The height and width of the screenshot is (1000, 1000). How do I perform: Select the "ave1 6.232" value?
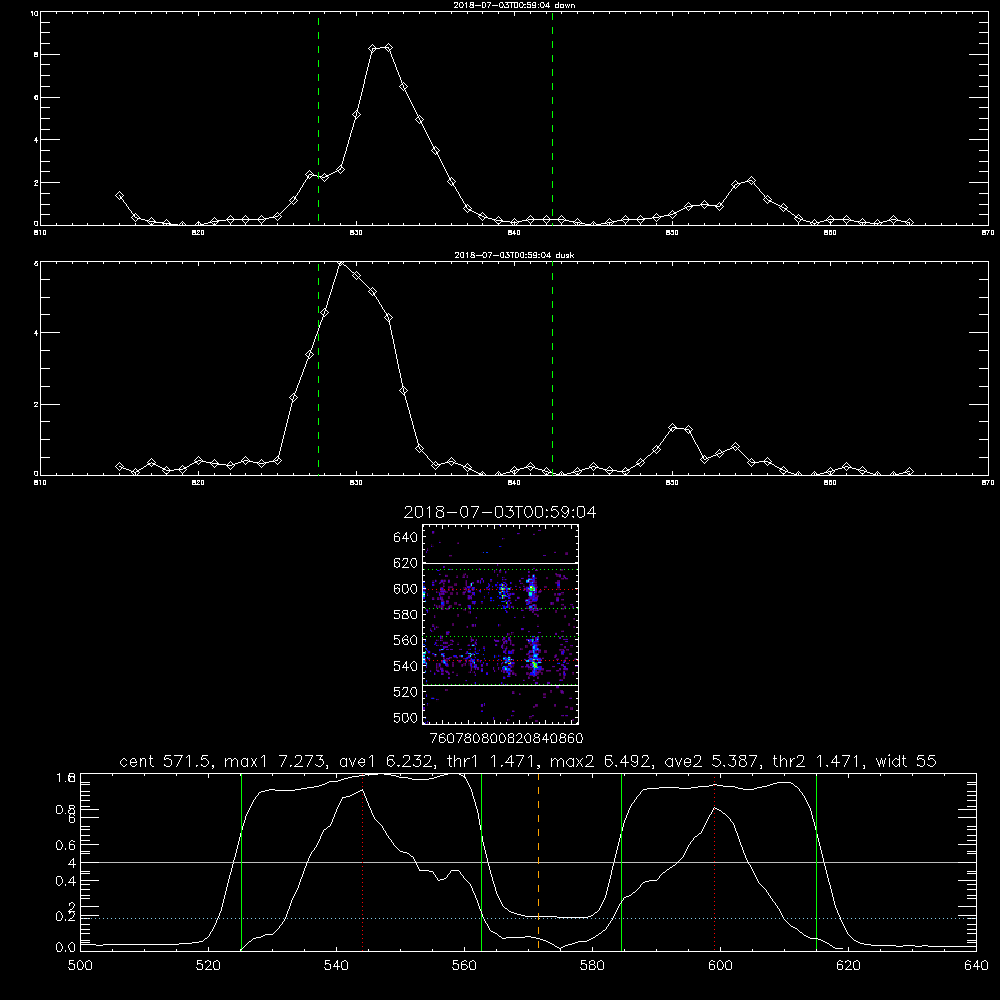(x=385, y=761)
